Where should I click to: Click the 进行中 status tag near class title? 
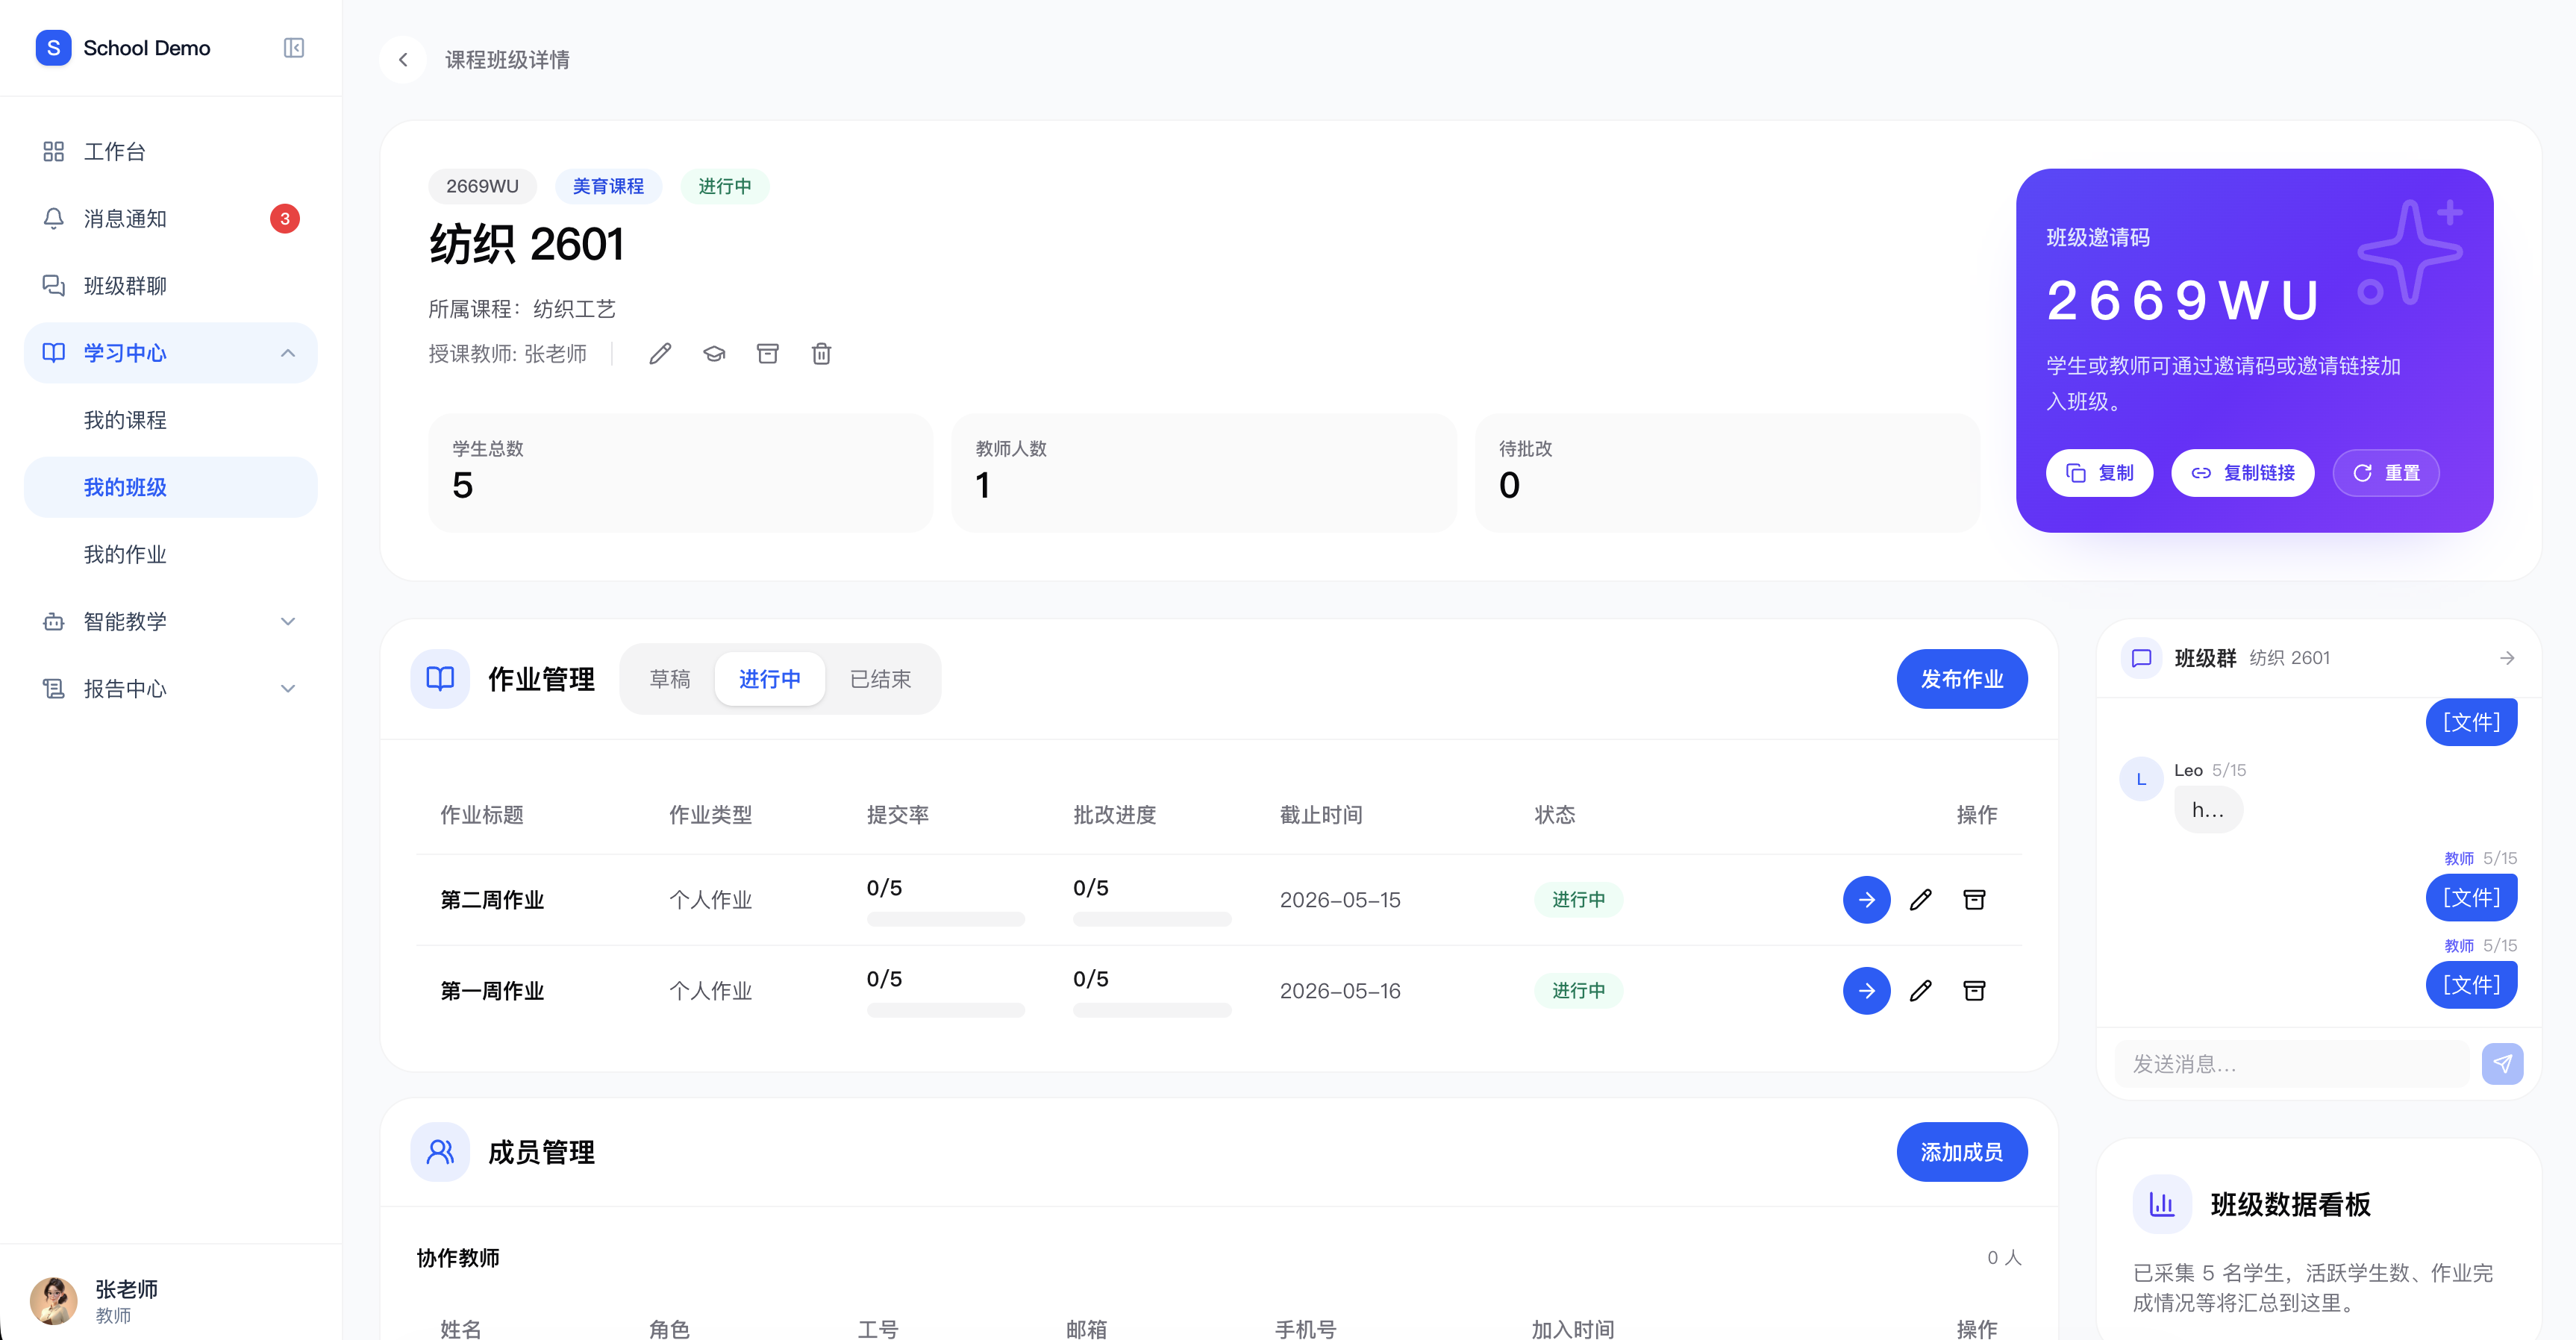pos(725,186)
